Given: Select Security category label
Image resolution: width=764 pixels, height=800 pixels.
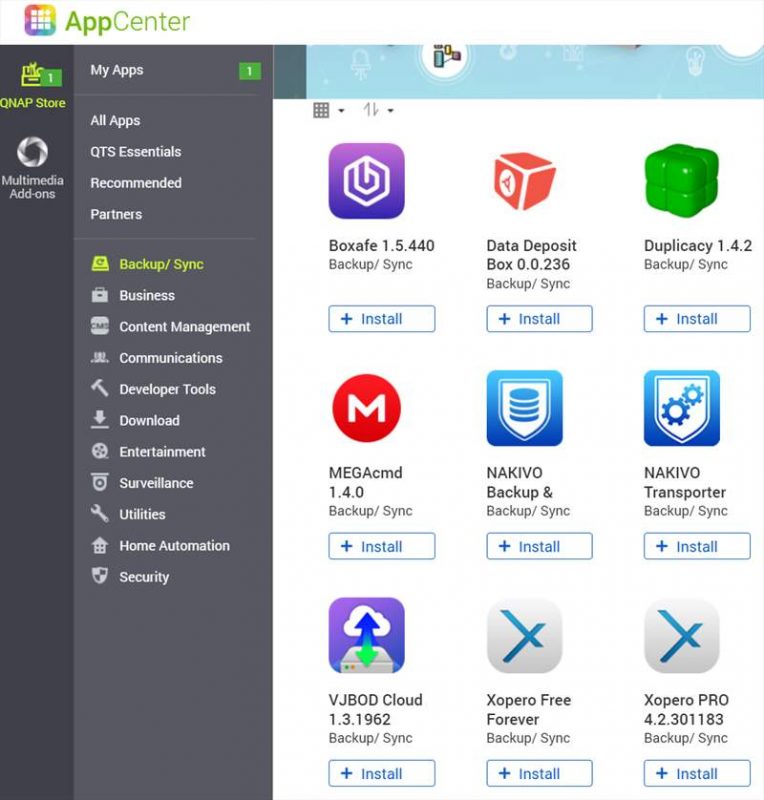Looking at the screenshot, I should [144, 577].
